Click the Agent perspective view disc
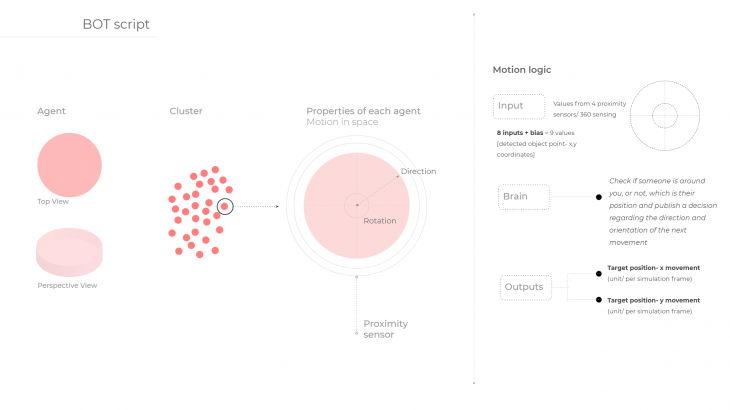Viewport: 730px width, 410px height. click(x=69, y=251)
